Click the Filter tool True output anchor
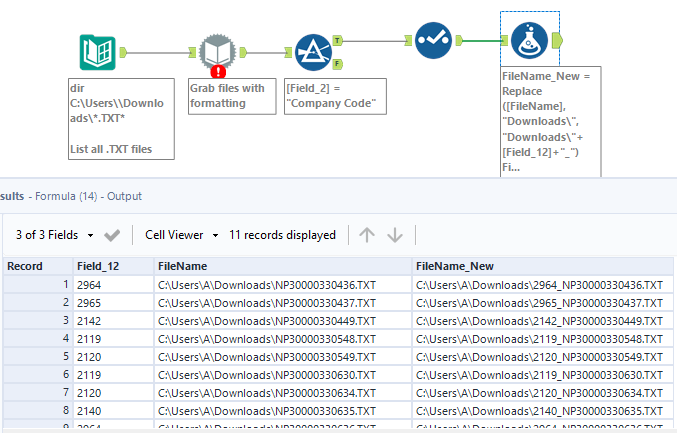The image size is (677, 433). click(x=338, y=41)
